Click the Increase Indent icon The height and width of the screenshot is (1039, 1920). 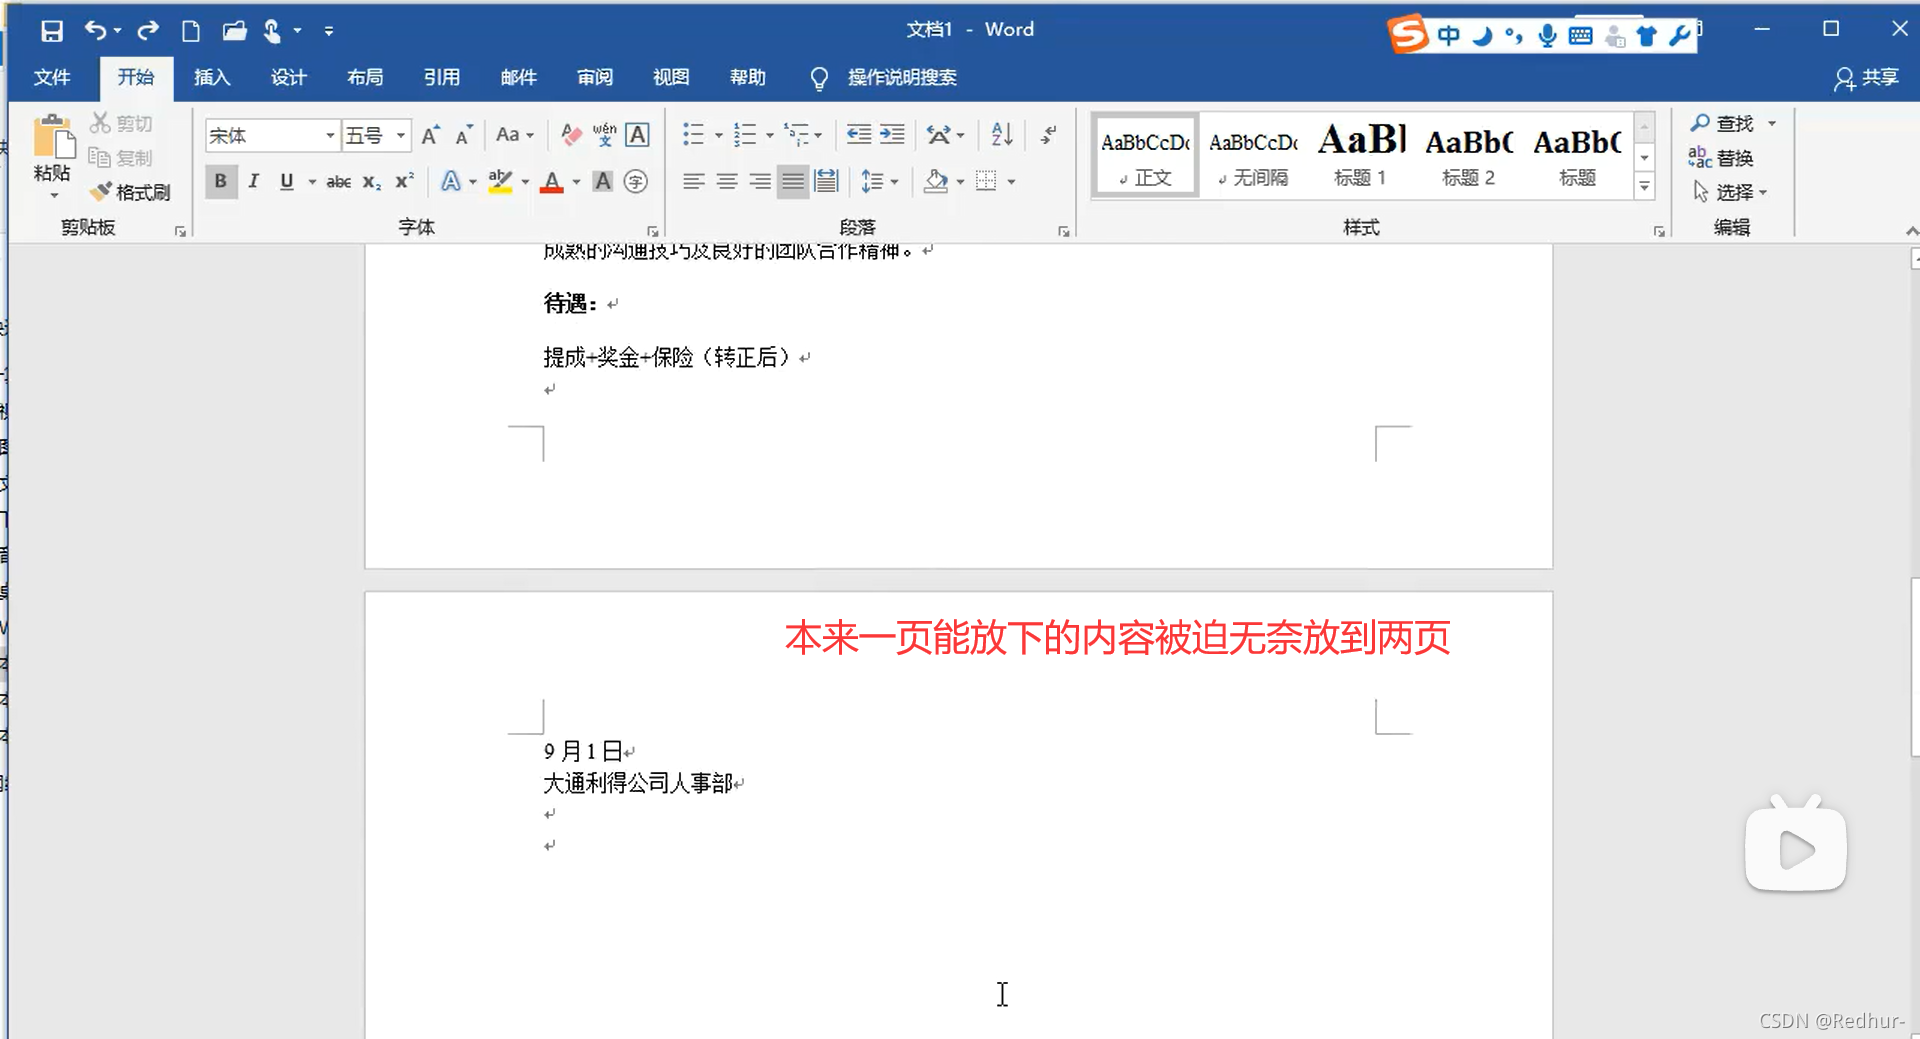(x=892, y=134)
